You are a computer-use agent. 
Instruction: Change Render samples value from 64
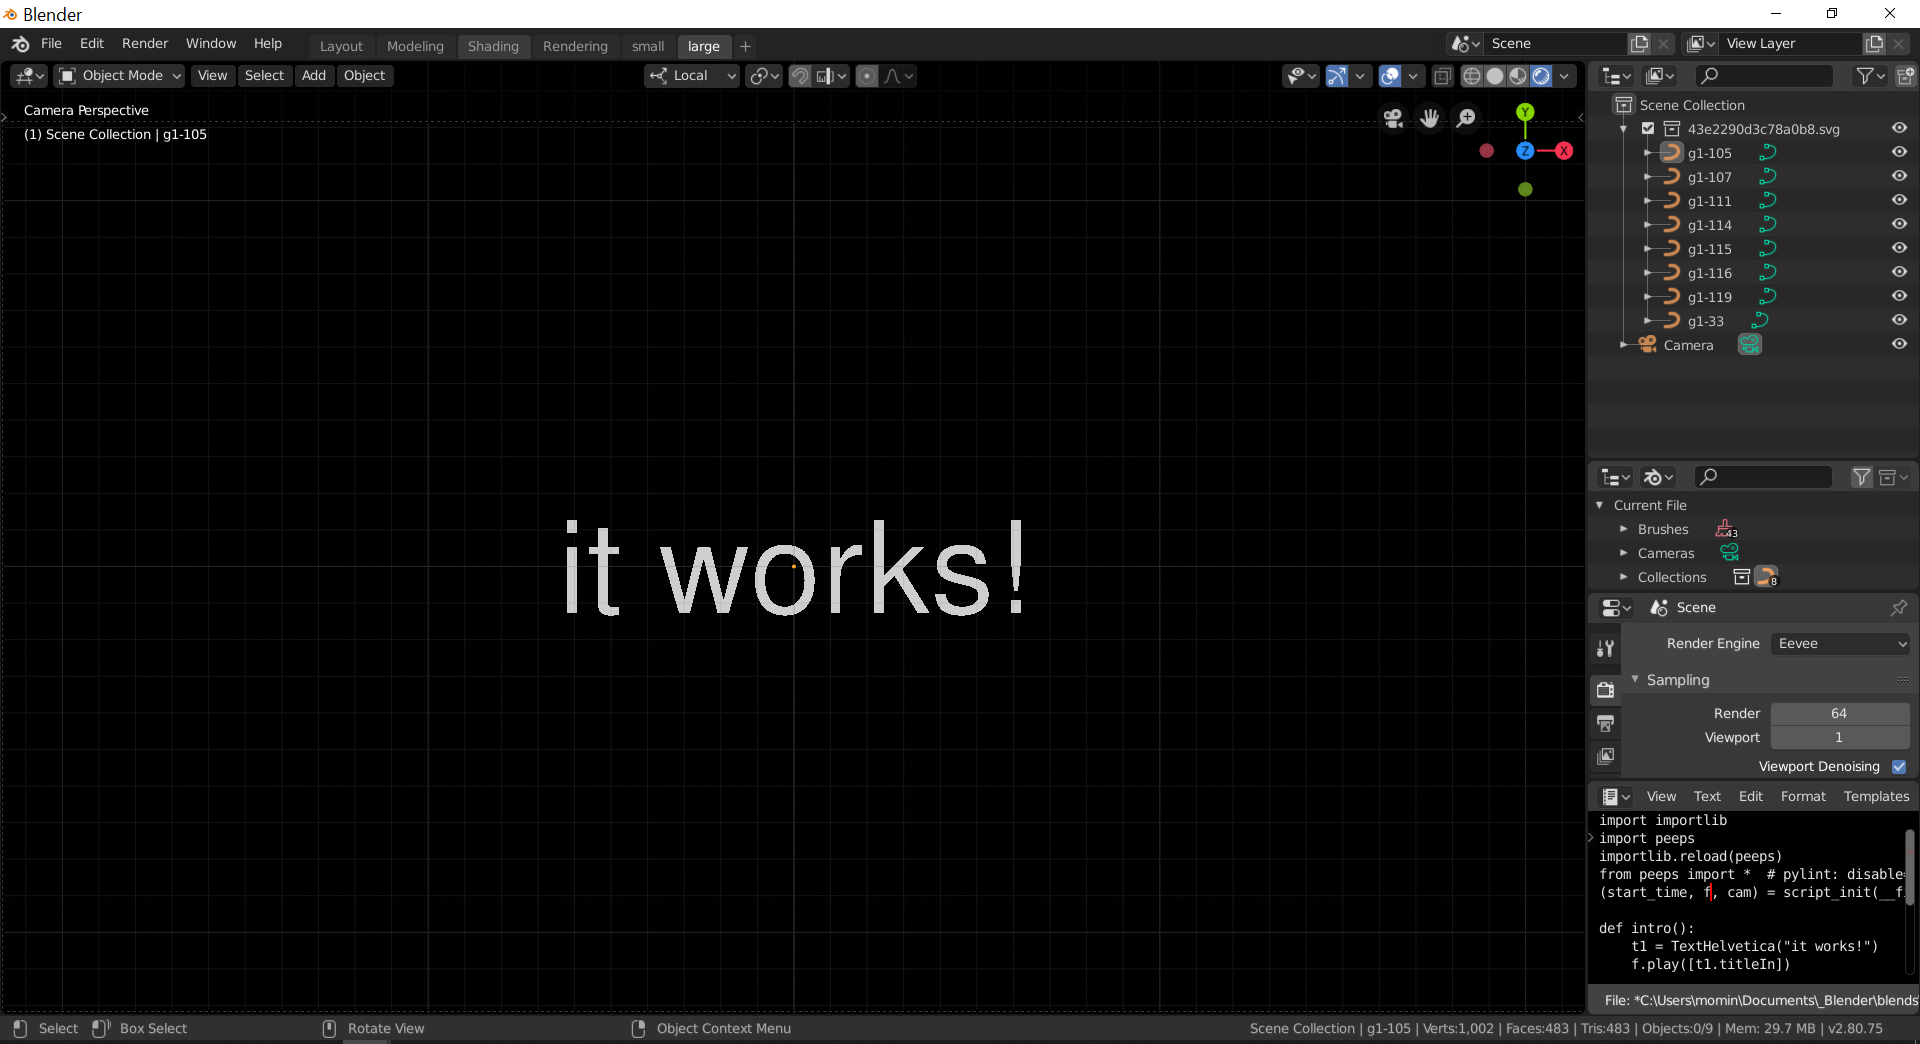[x=1838, y=712]
